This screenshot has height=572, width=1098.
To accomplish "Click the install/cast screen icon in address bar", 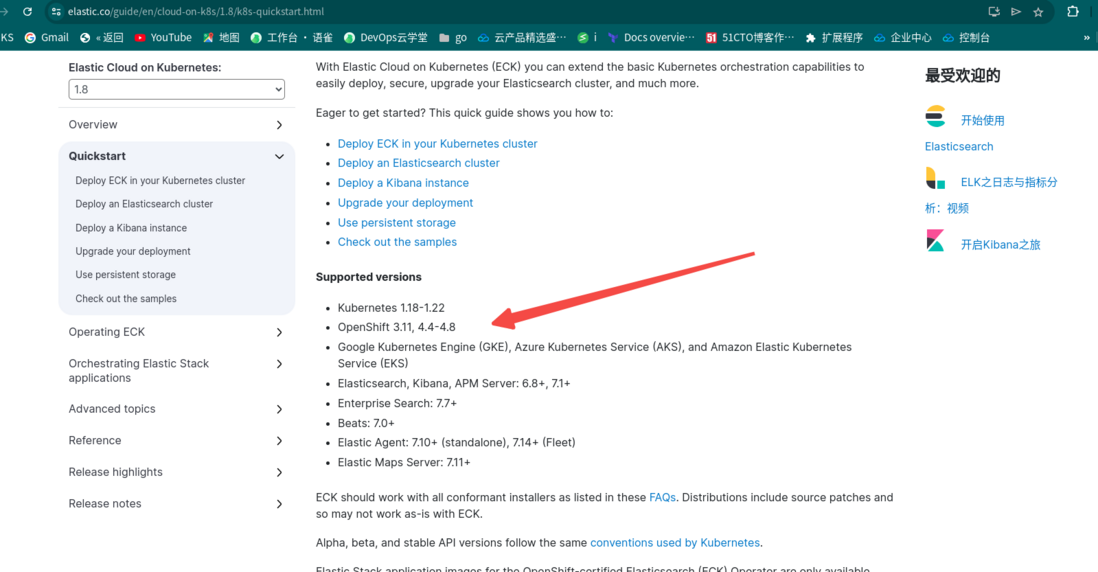I will pyautogui.click(x=994, y=12).
